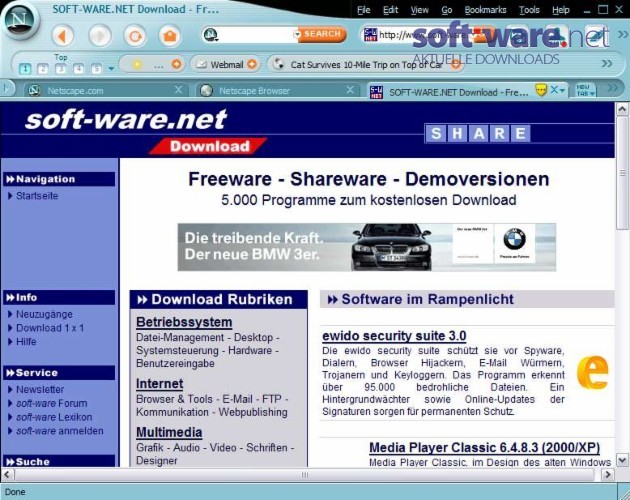
Task: Click the Netscape N logo
Action: click(20, 20)
